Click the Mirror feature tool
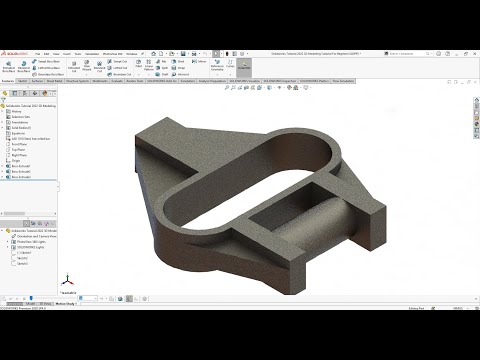 199,61
